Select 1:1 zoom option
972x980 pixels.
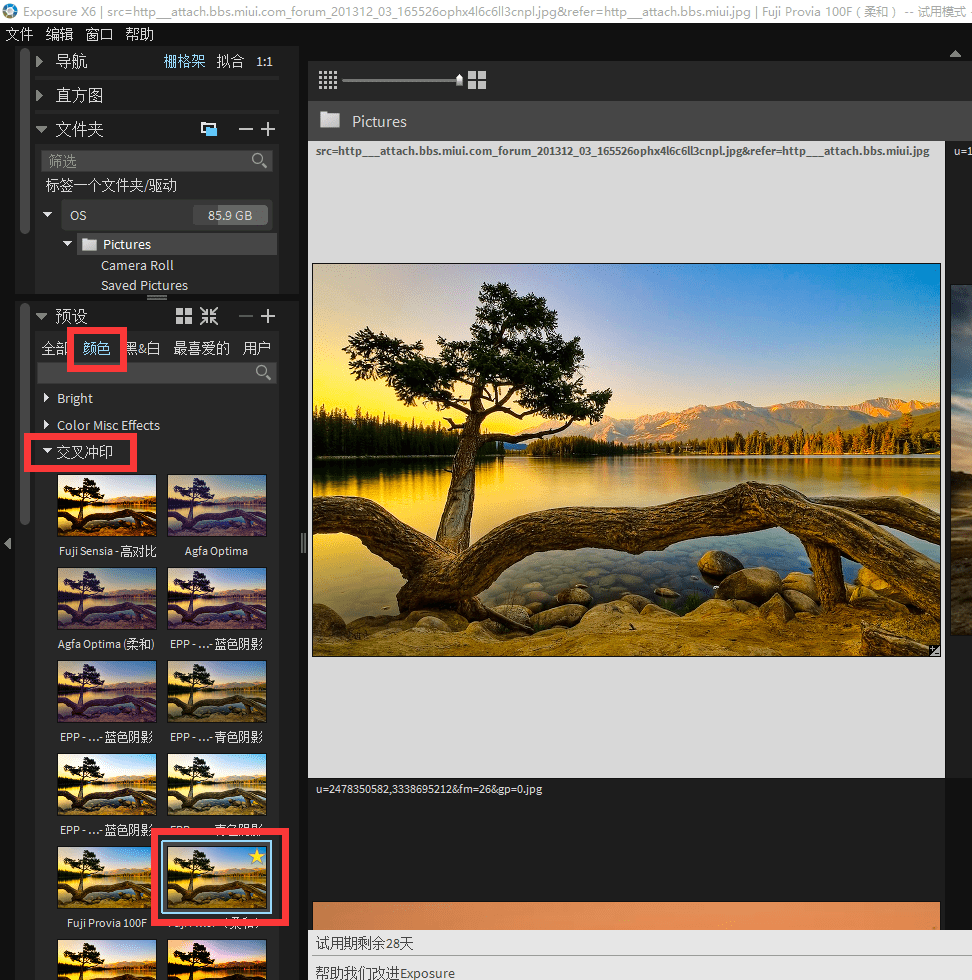[x=264, y=62]
